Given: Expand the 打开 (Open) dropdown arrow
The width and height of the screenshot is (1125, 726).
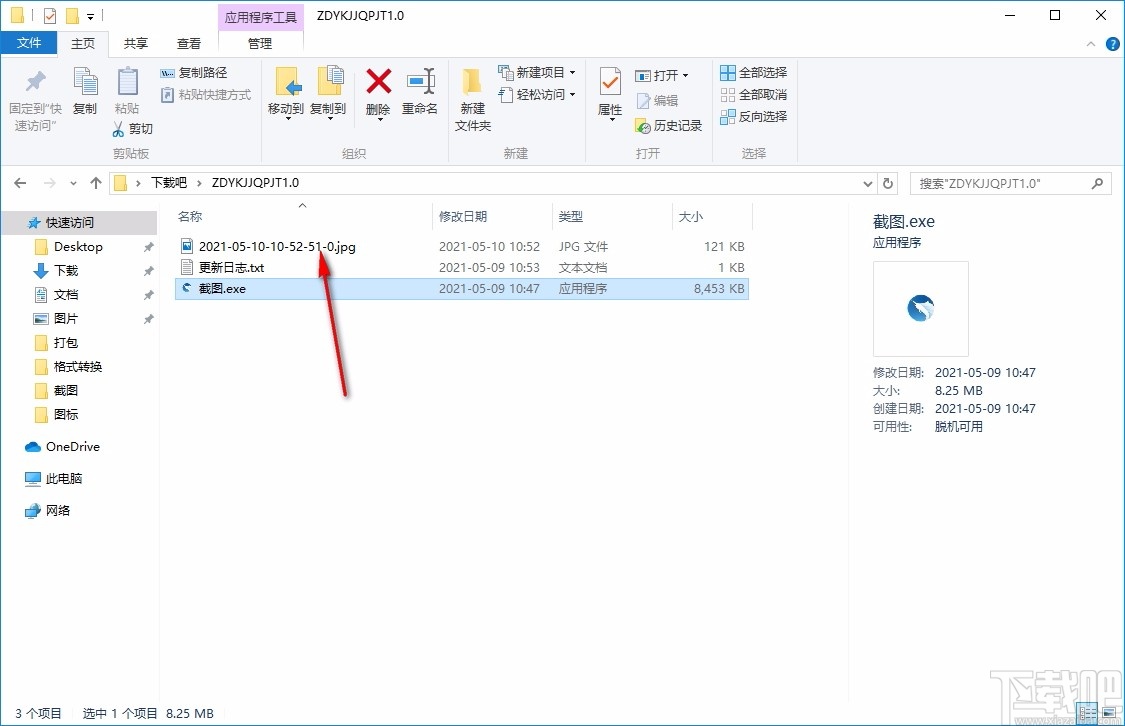Looking at the screenshot, I should click(x=684, y=73).
